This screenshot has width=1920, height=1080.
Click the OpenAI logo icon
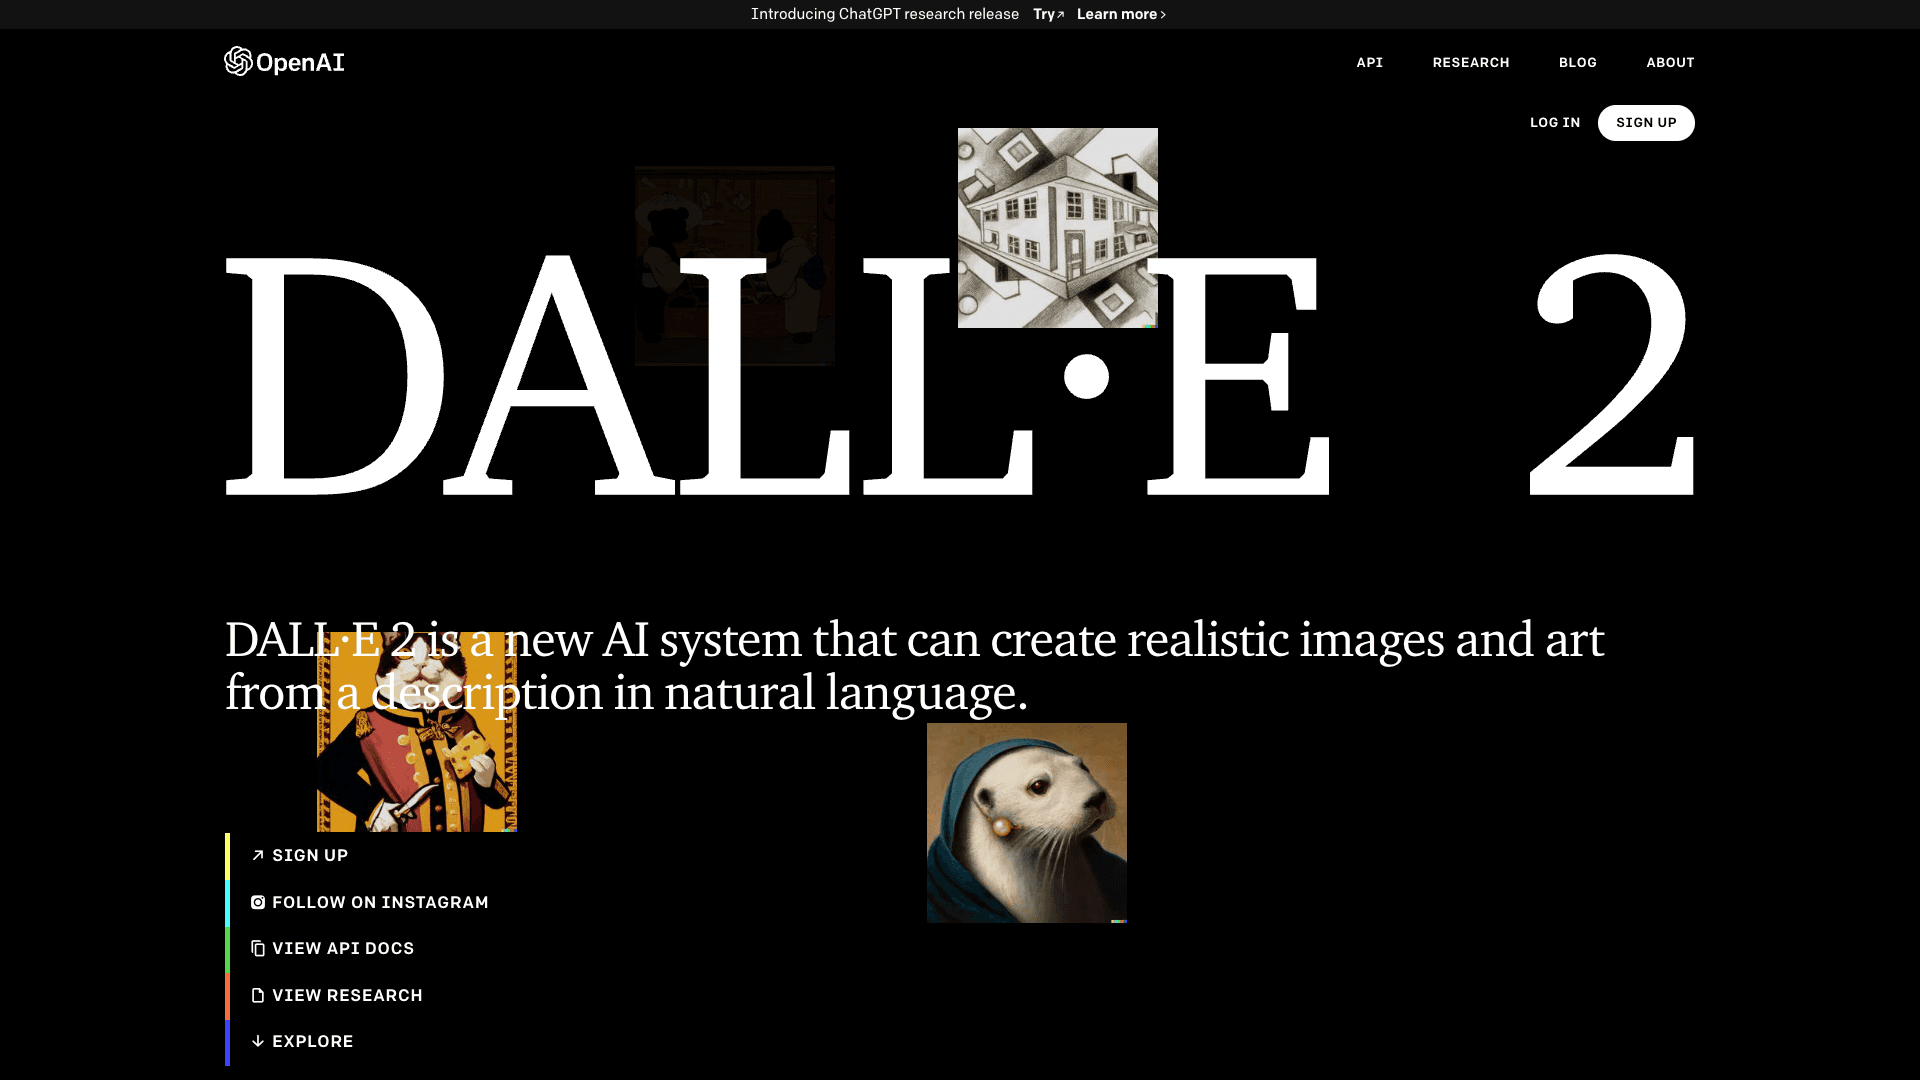[238, 61]
